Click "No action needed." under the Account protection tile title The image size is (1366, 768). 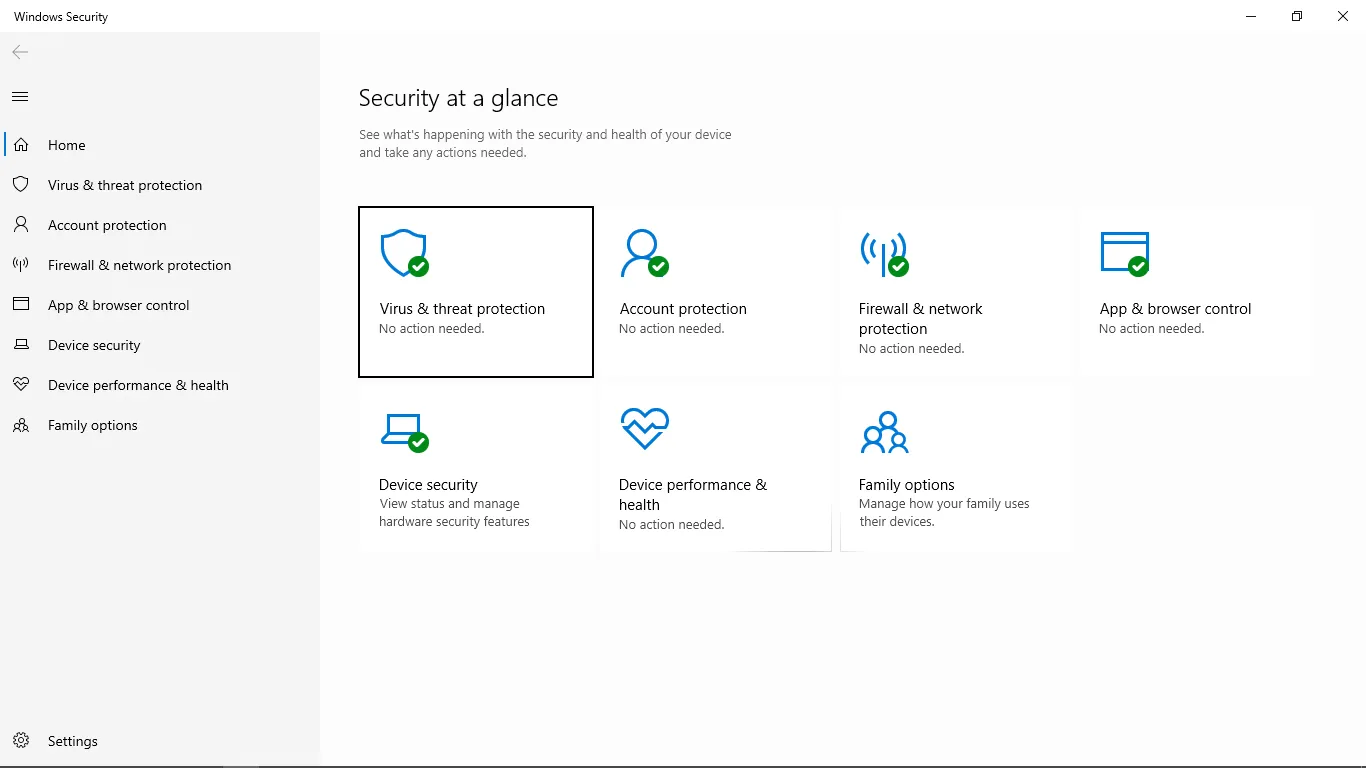point(672,329)
